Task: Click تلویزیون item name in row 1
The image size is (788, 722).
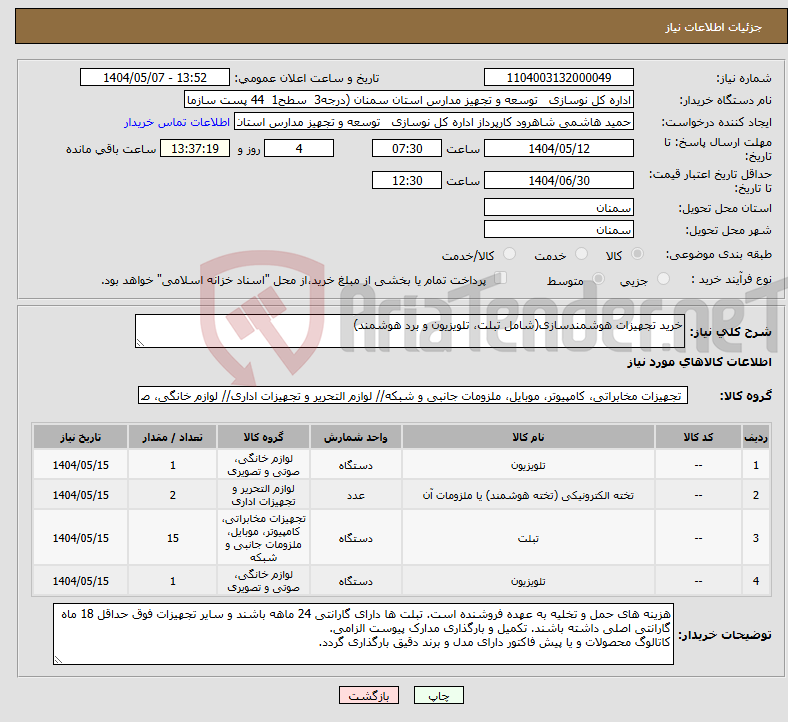Action: click(528, 466)
